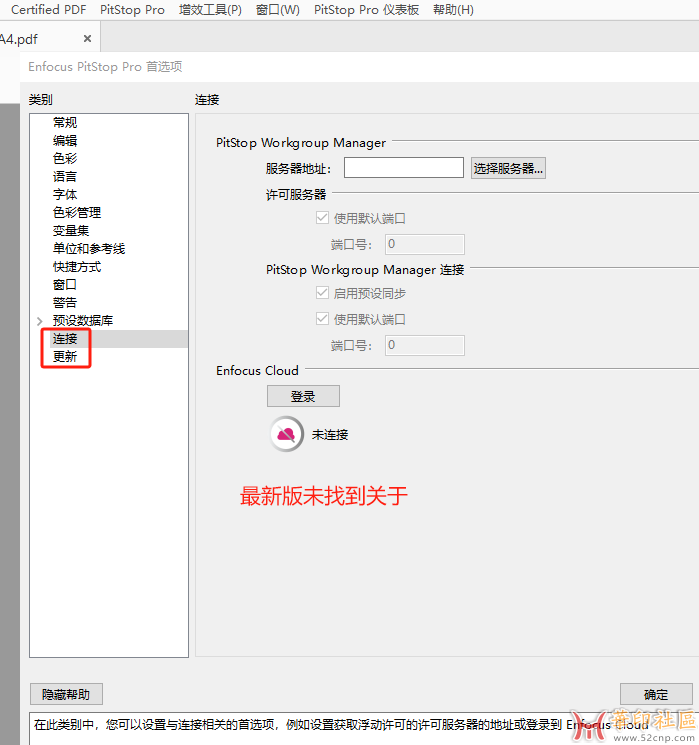Screen dimensions: 699x745
Task: Toggle use default port under license server
Action: (x=322, y=218)
